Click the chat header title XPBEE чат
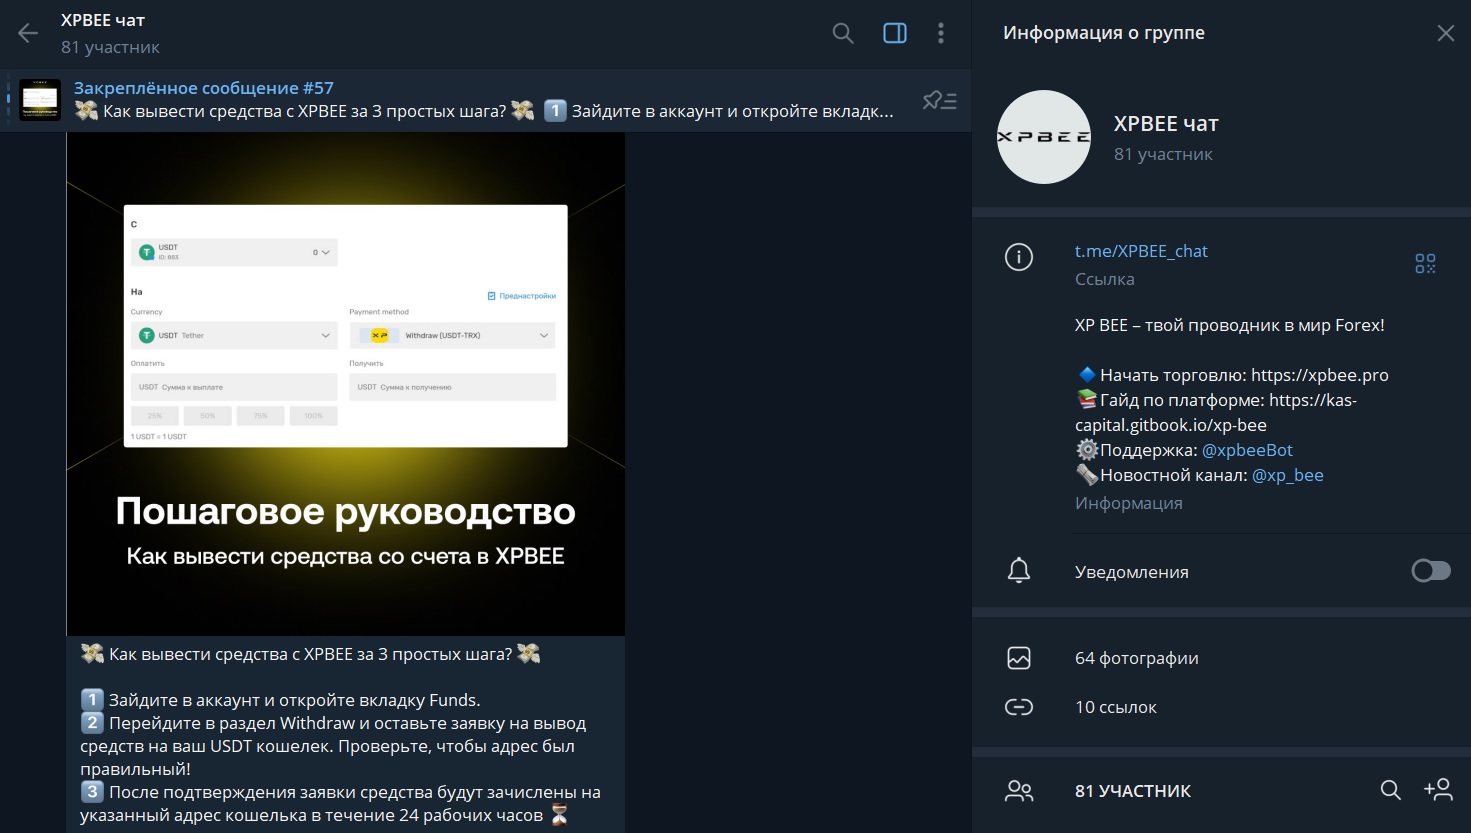This screenshot has width=1471, height=833. (x=103, y=20)
